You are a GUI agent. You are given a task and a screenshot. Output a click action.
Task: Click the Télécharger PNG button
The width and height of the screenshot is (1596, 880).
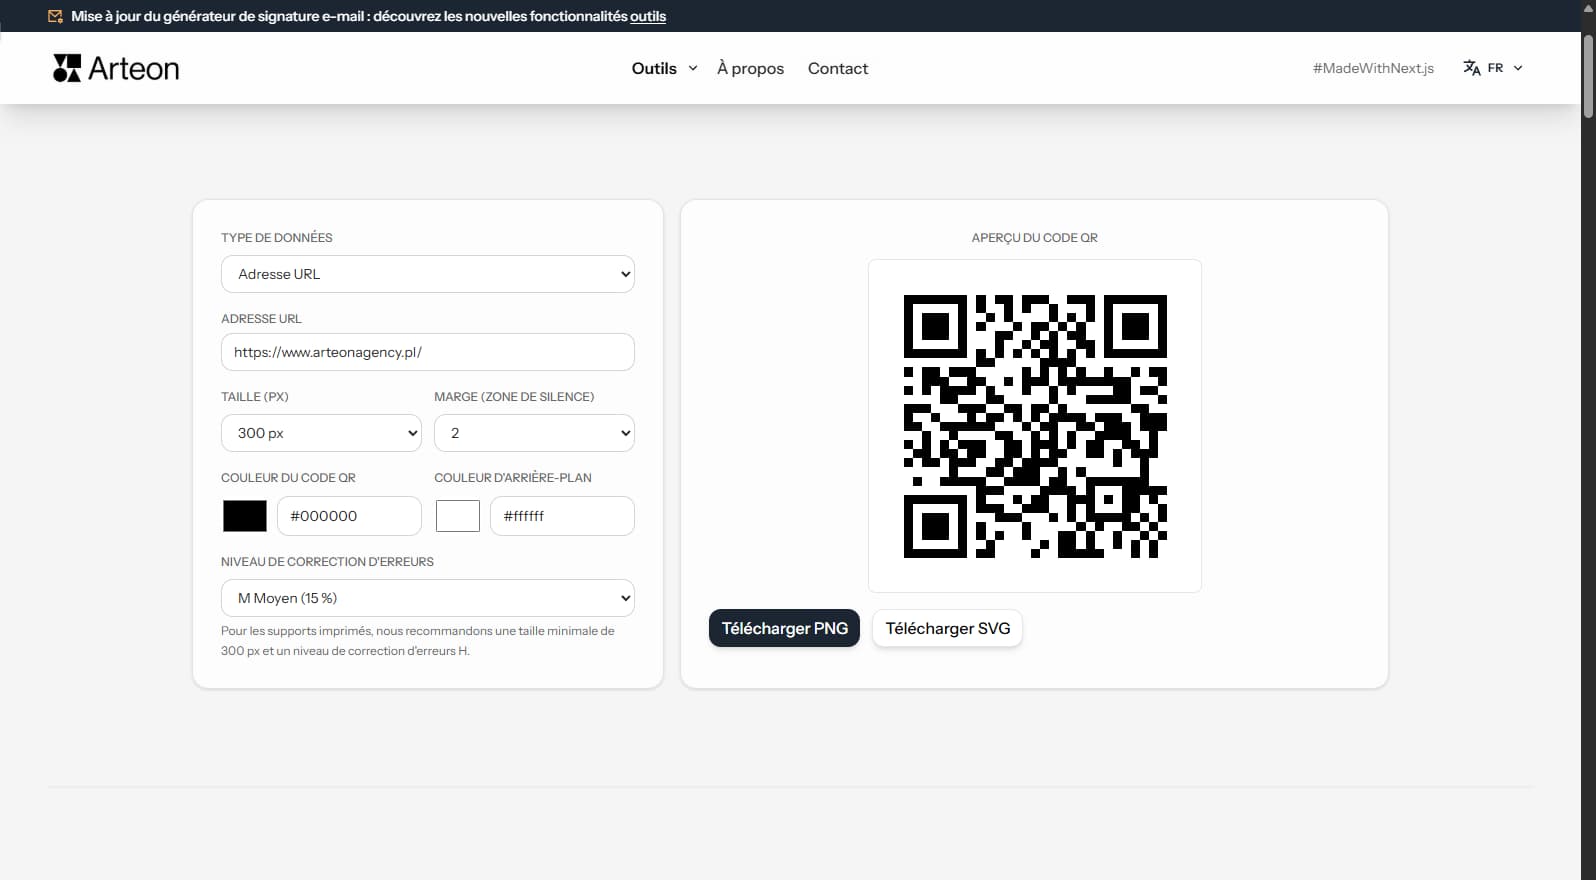(x=784, y=628)
